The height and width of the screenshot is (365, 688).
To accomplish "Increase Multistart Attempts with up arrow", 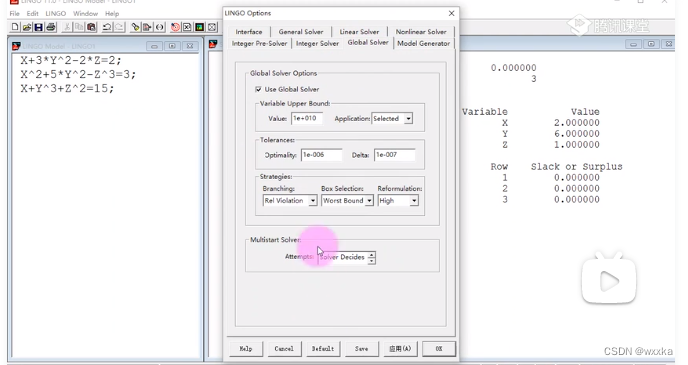I will (372, 254).
